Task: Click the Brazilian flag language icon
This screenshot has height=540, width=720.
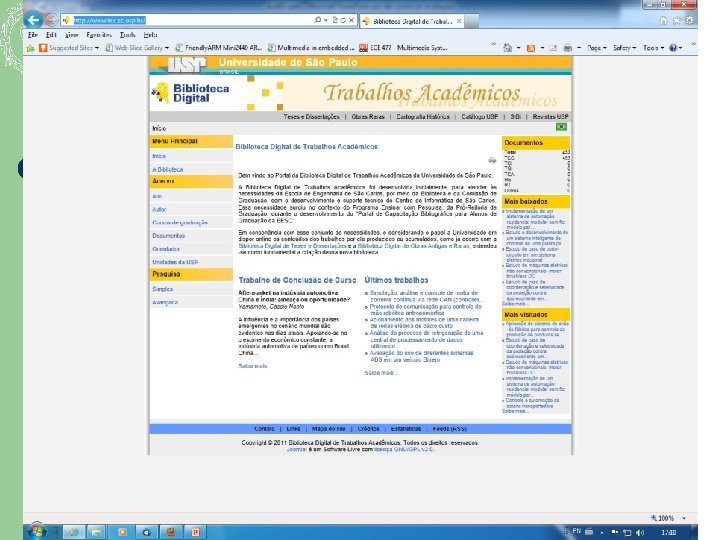Action: [x=561, y=127]
